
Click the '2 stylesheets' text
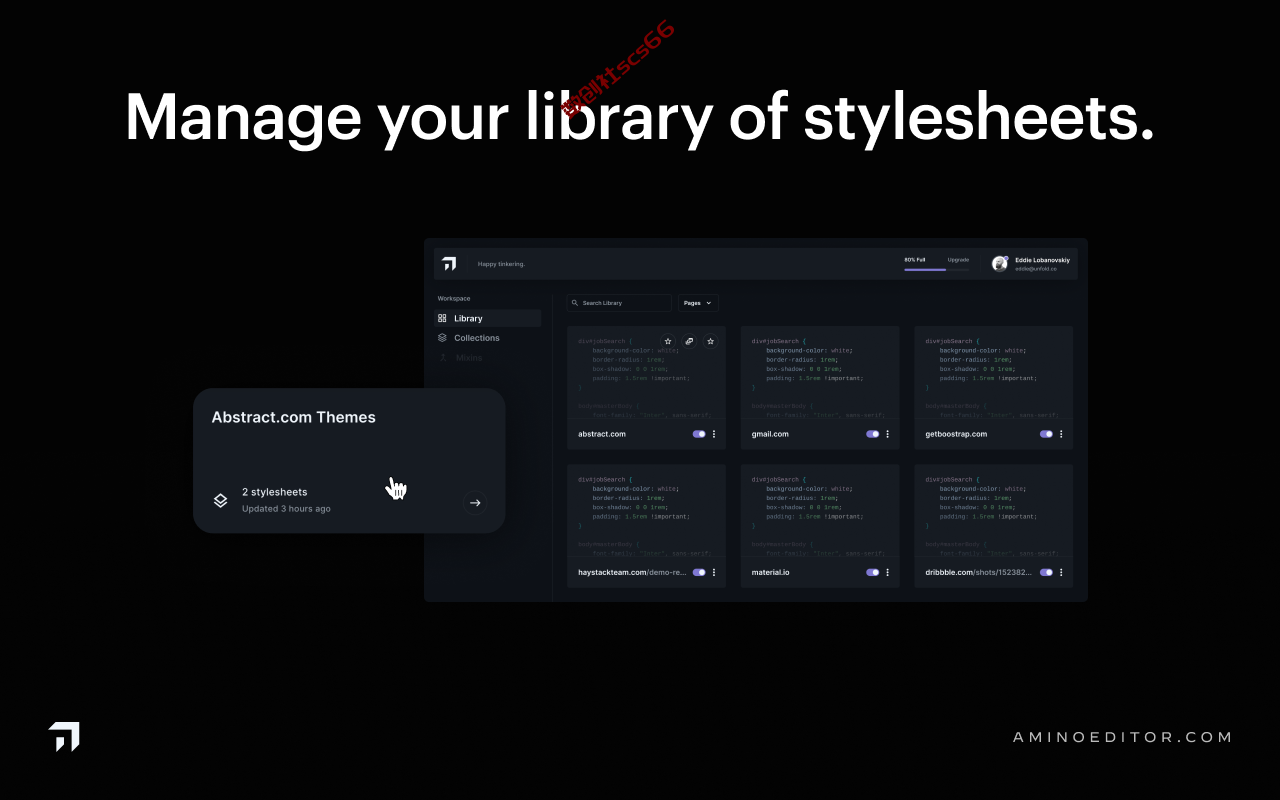click(274, 492)
